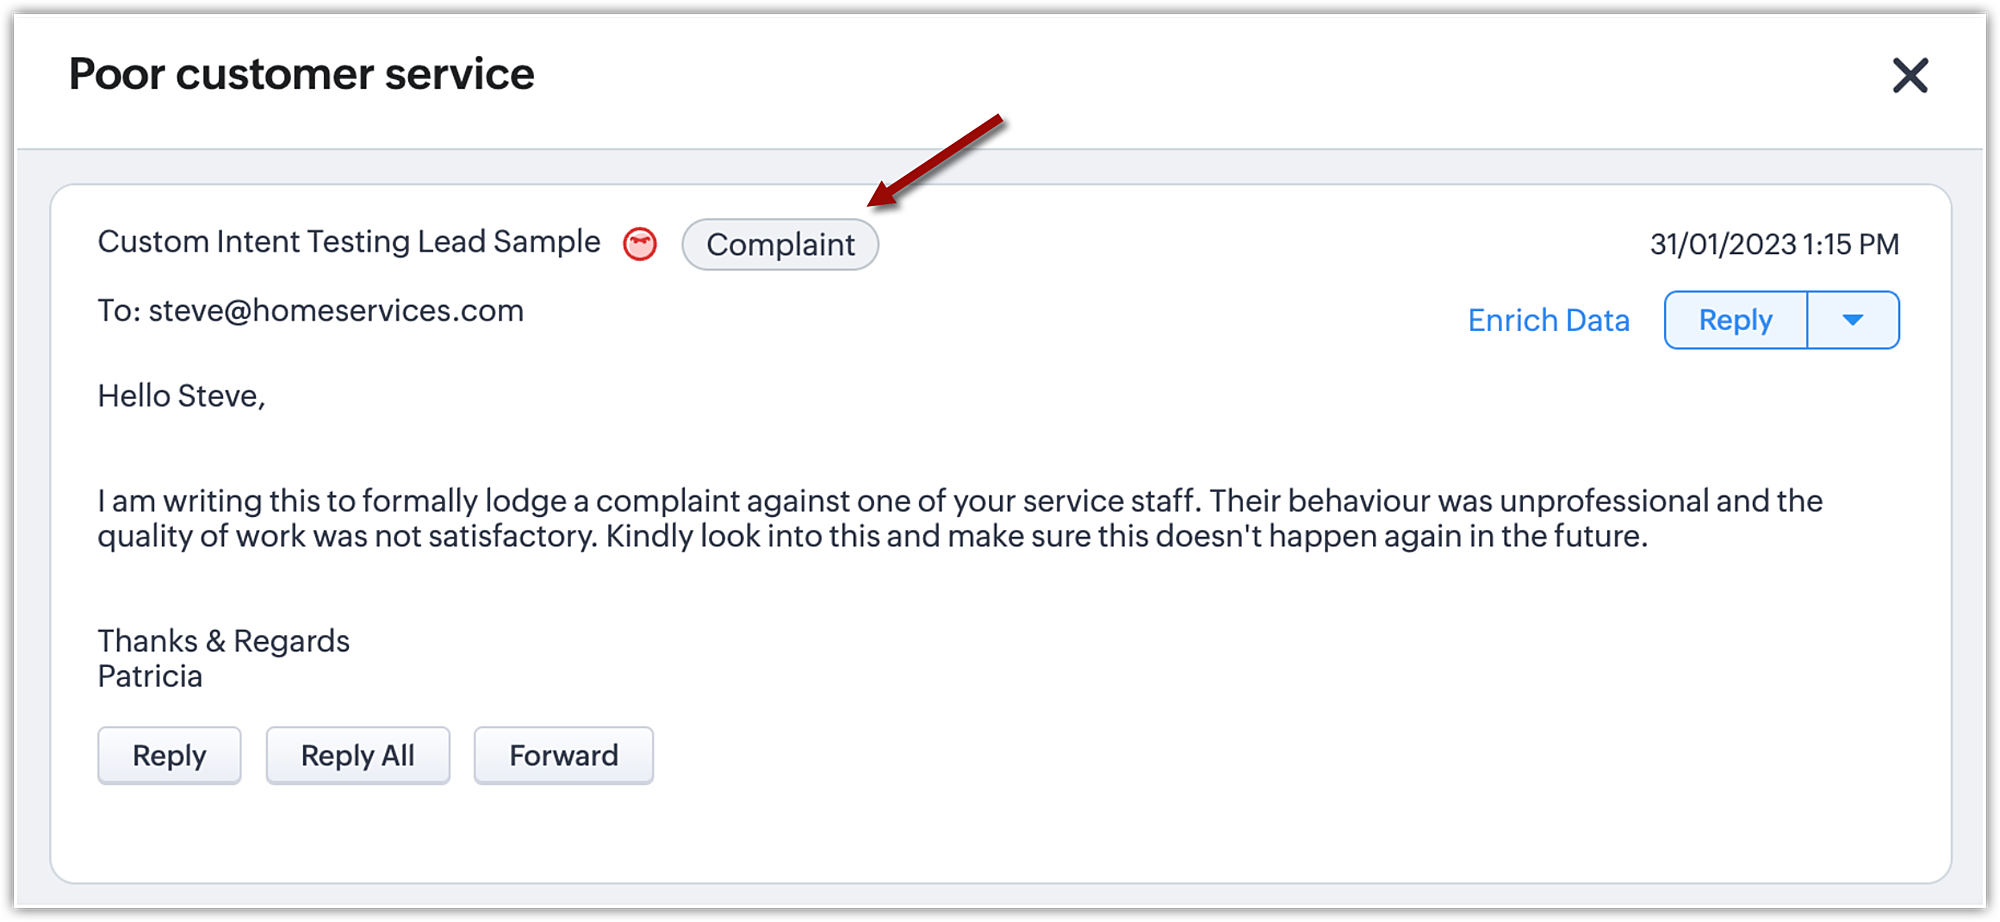Open sender Custom Intent Testing Lead Sample
Viewport: 2000px width, 922px height.
349,242
